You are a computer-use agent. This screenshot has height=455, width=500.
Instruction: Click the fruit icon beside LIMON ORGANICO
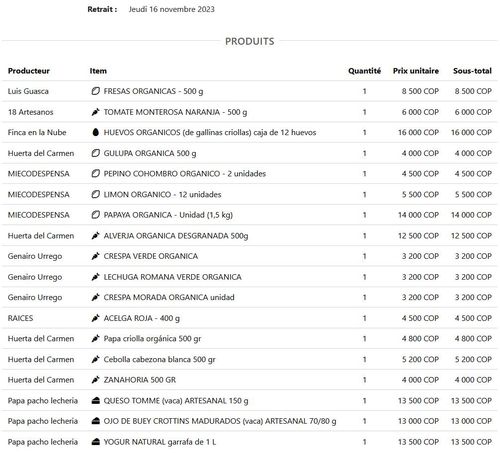95,194
